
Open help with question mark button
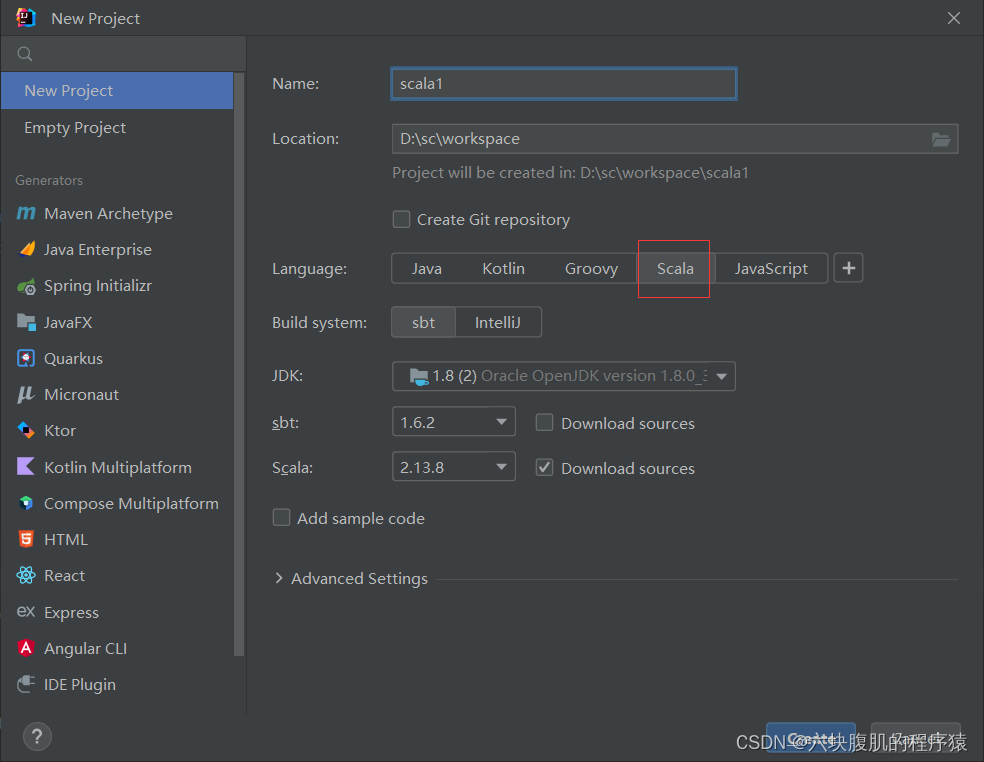click(37, 736)
